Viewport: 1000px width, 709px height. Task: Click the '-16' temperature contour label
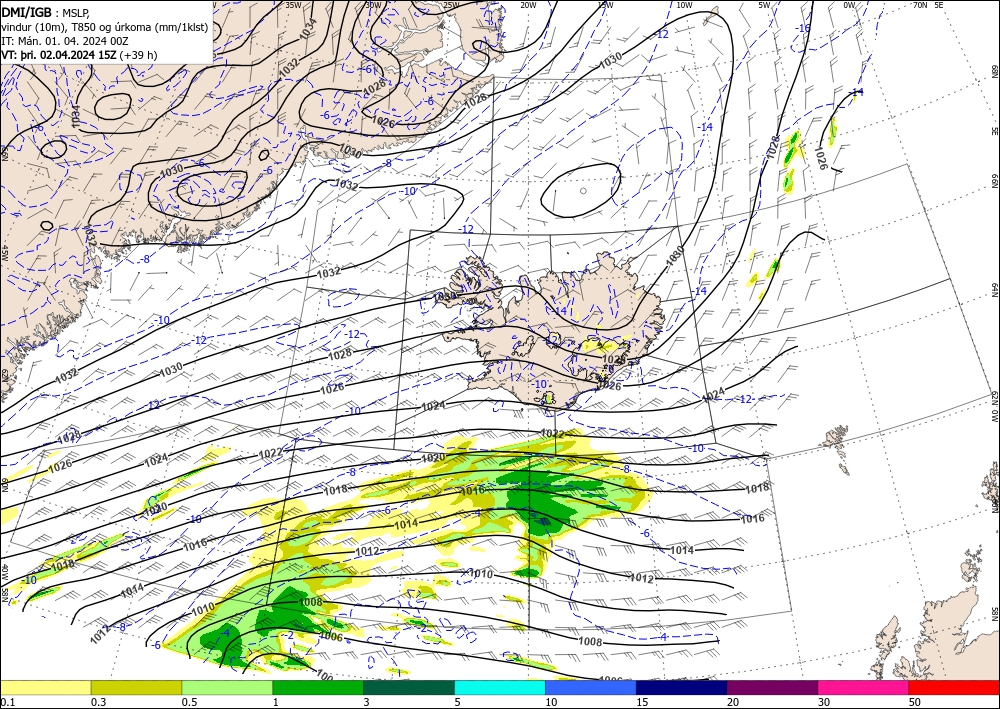[x=804, y=28]
